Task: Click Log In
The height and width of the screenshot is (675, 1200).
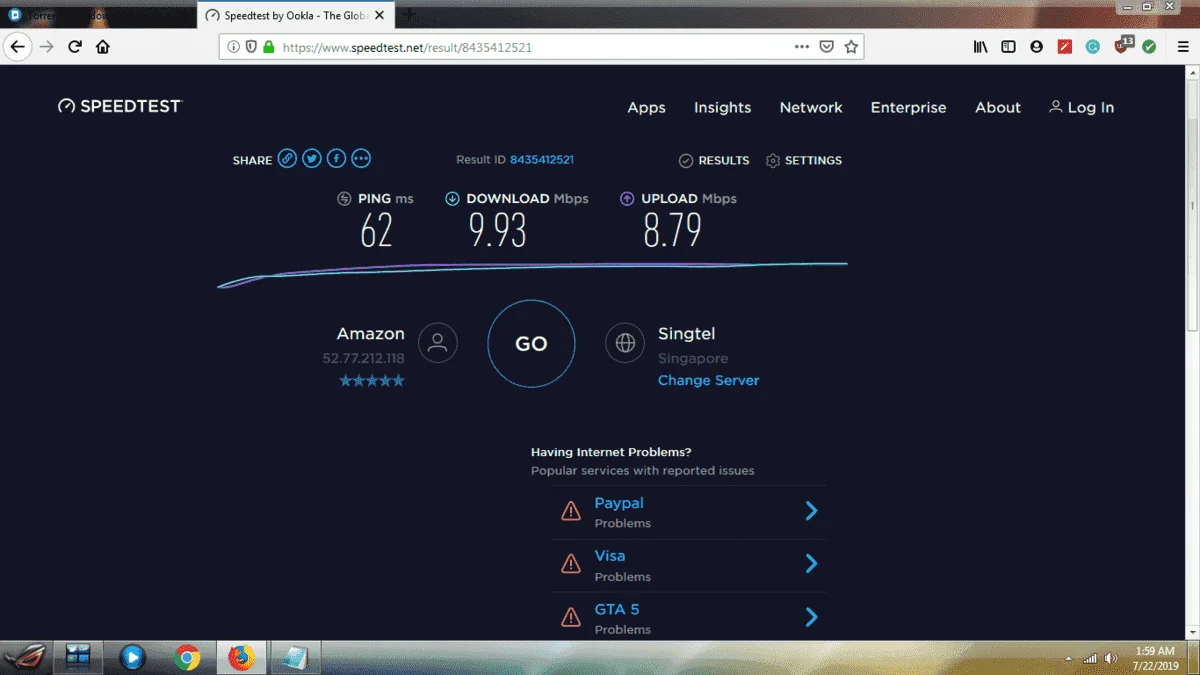Action: (x=1081, y=107)
